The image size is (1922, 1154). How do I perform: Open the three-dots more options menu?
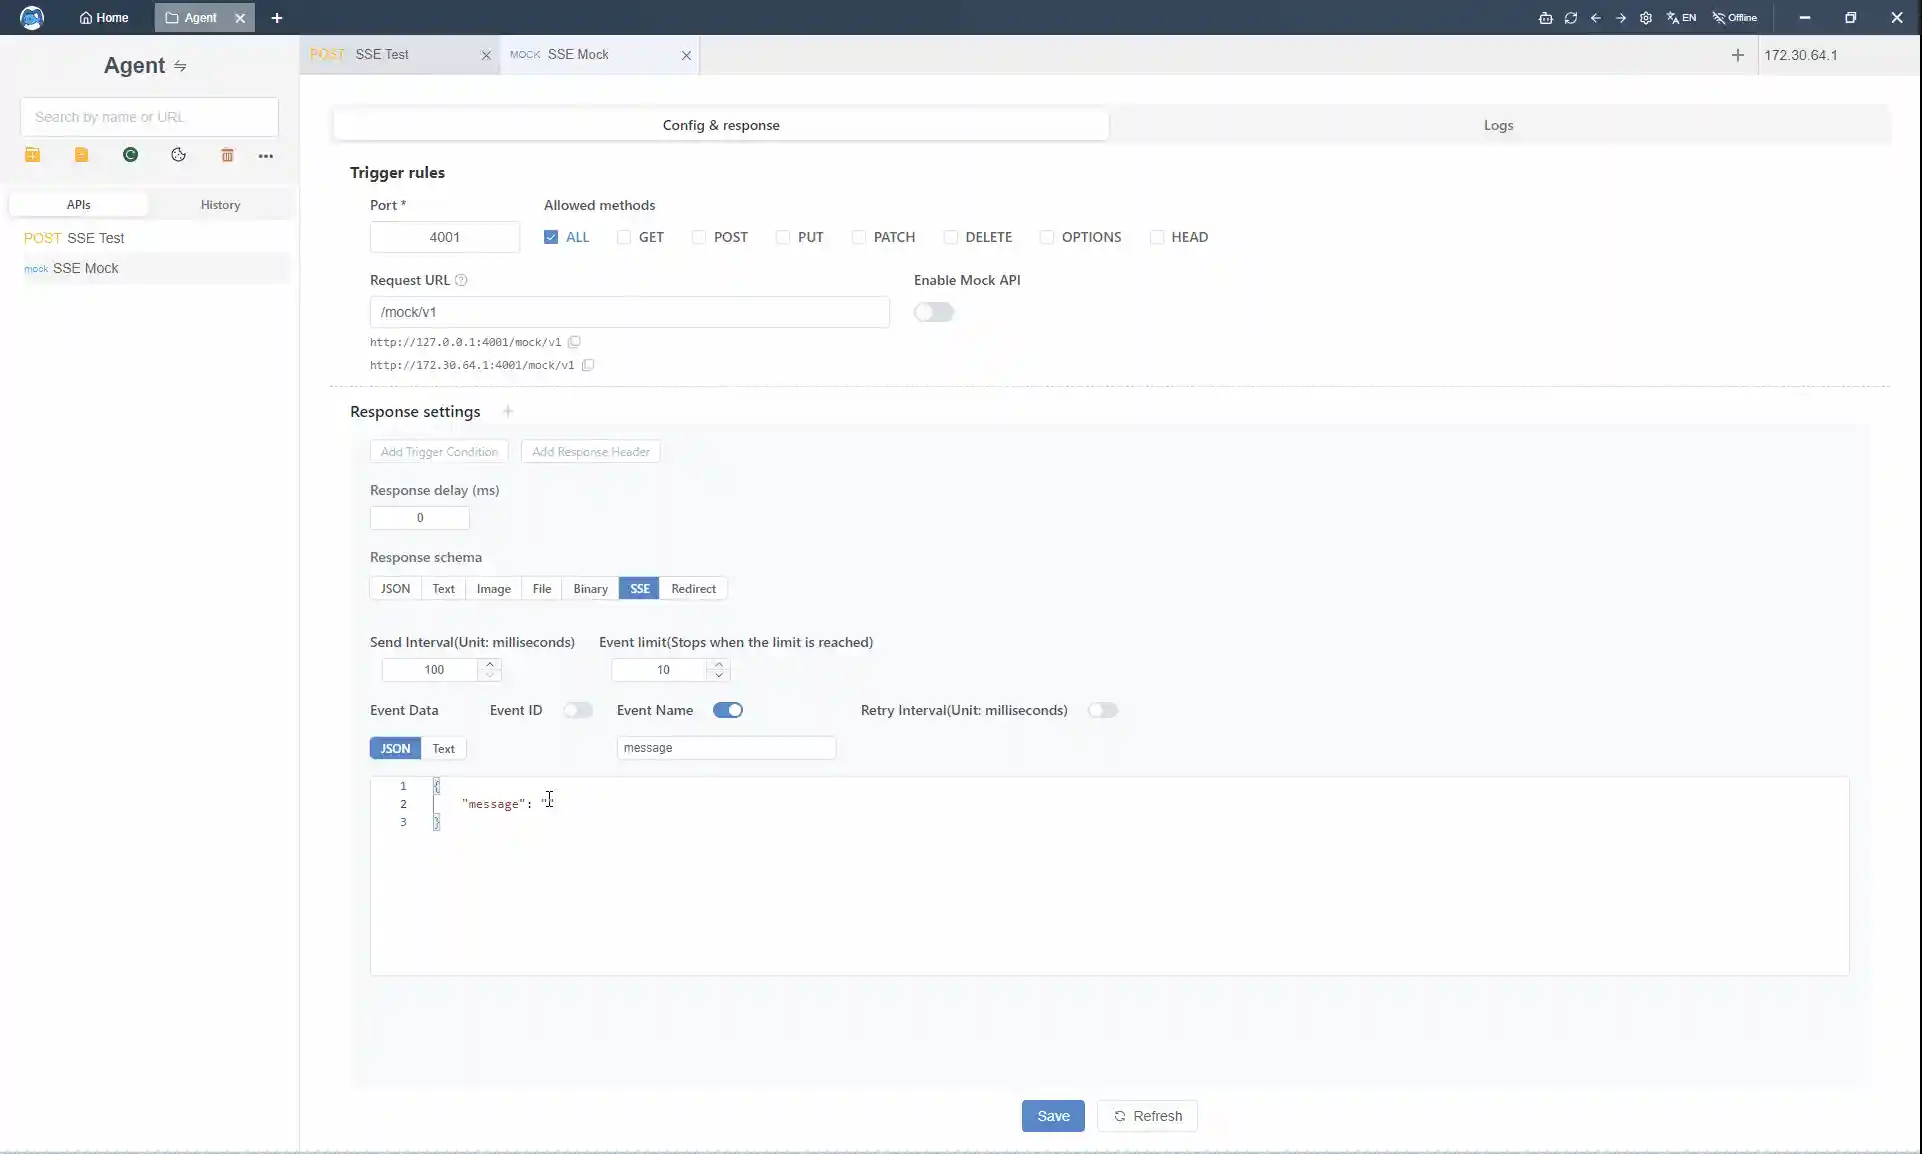pyautogui.click(x=266, y=156)
